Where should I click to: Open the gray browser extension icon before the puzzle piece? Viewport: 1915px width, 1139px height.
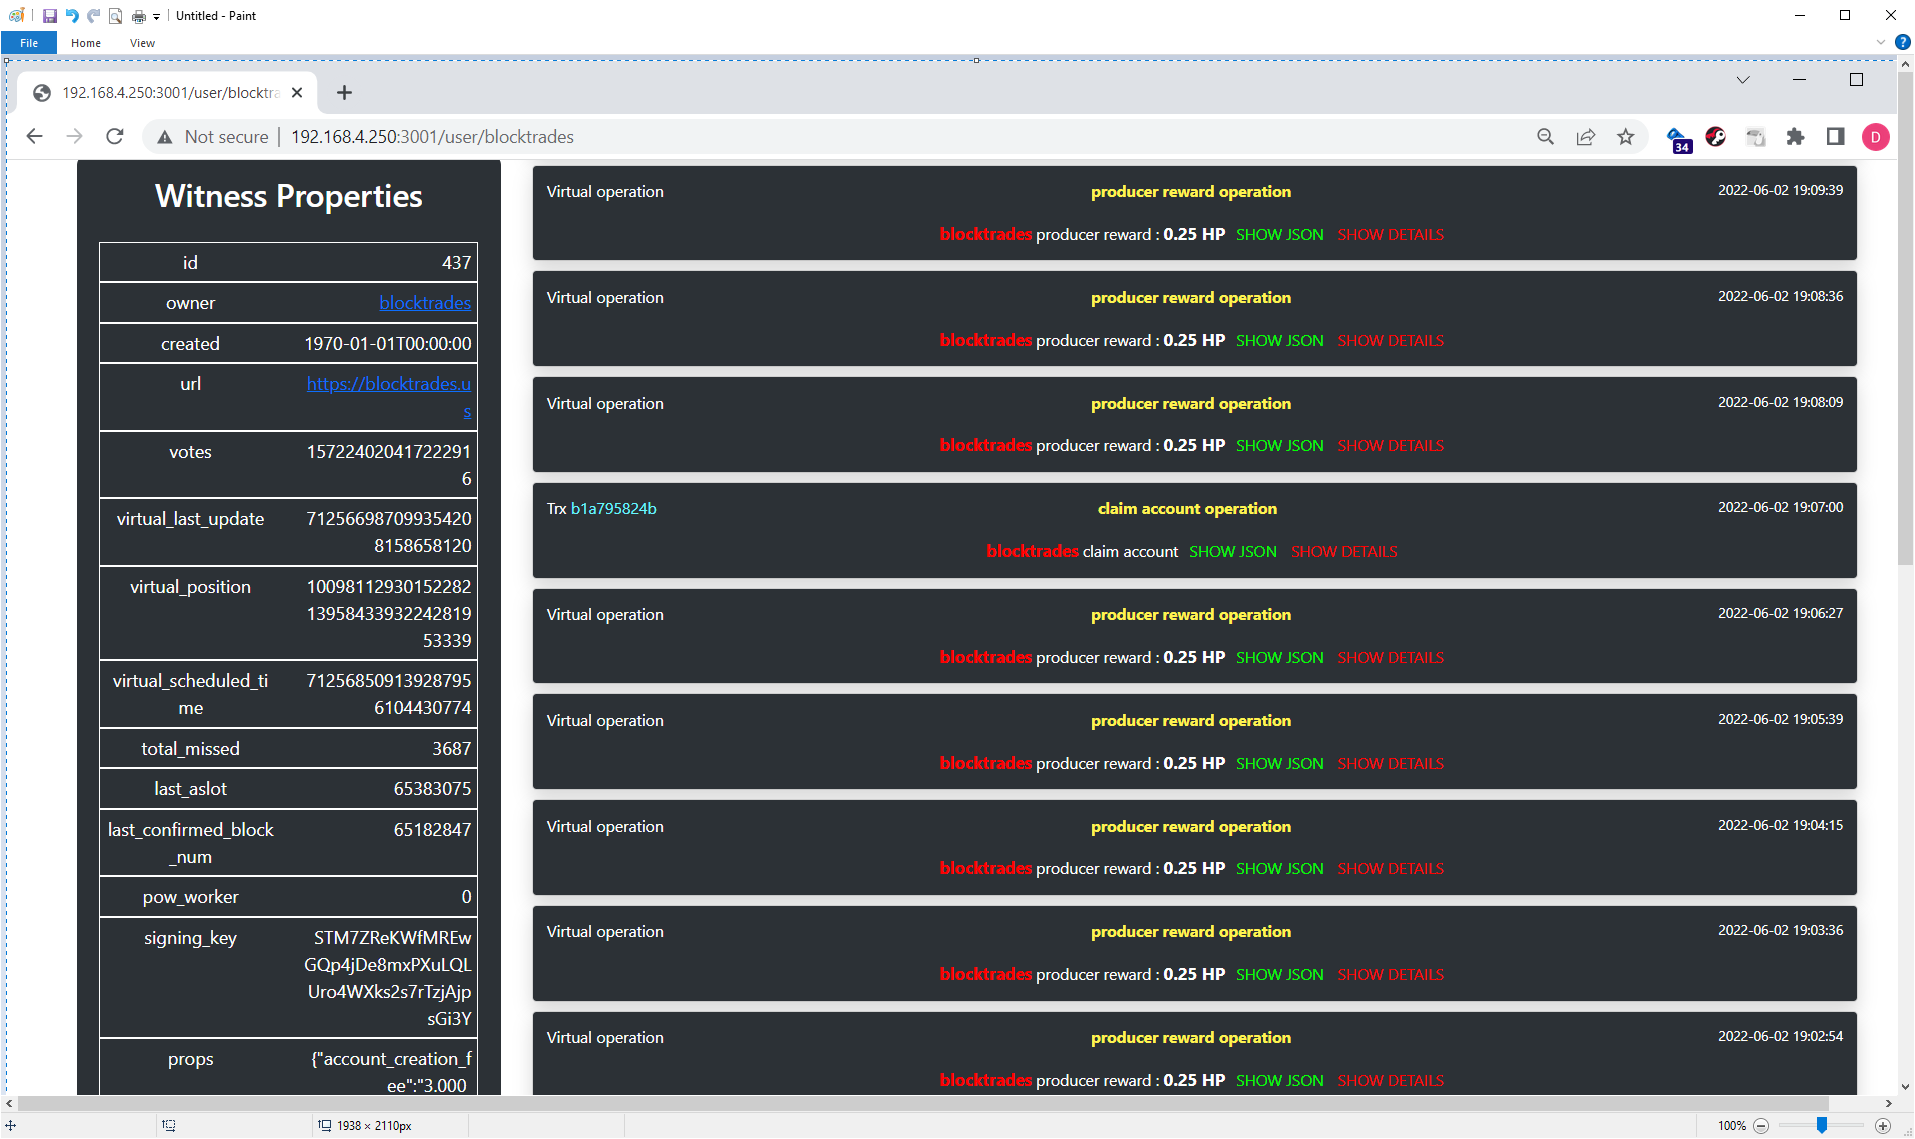pos(1756,137)
